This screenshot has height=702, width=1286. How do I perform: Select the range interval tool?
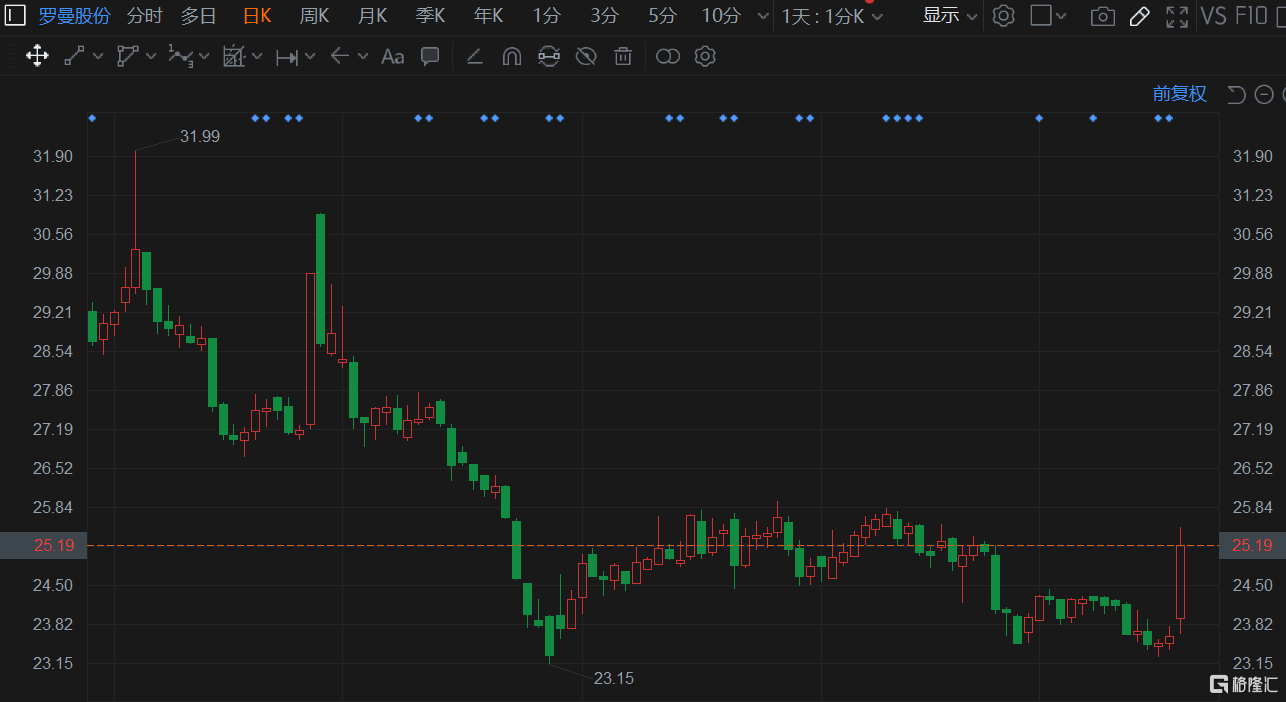pos(287,57)
